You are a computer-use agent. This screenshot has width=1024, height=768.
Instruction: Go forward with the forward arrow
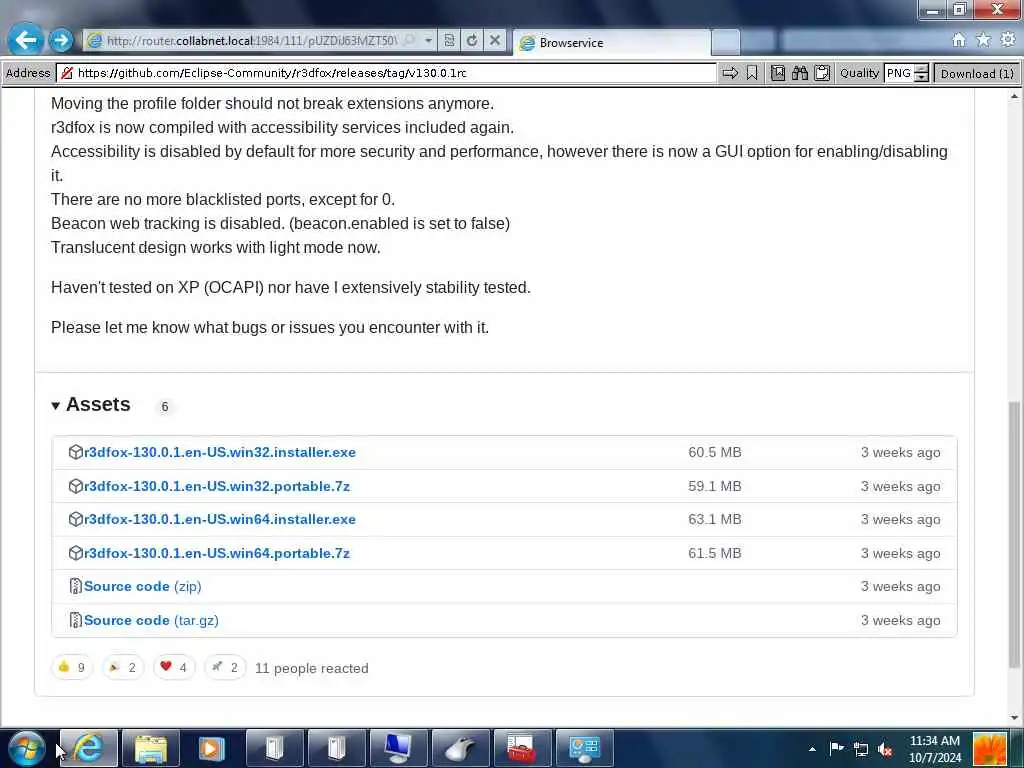(x=61, y=40)
